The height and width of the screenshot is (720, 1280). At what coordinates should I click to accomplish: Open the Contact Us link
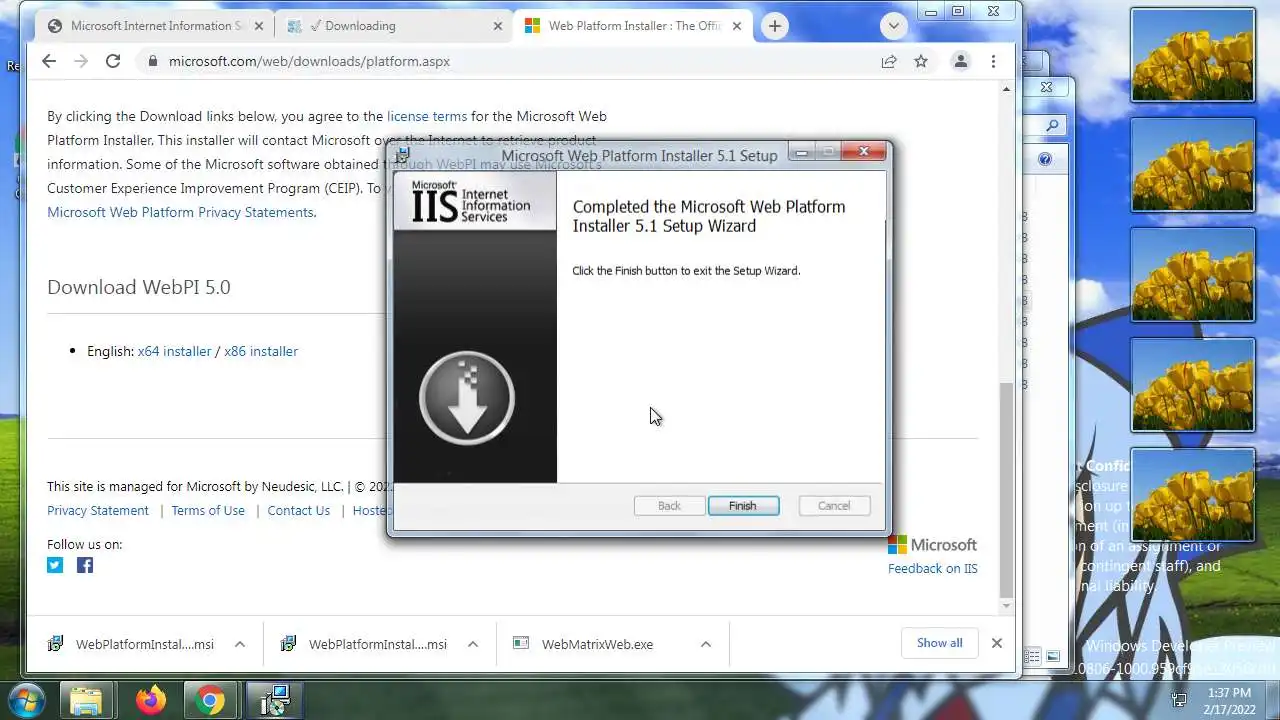tap(298, 510)
